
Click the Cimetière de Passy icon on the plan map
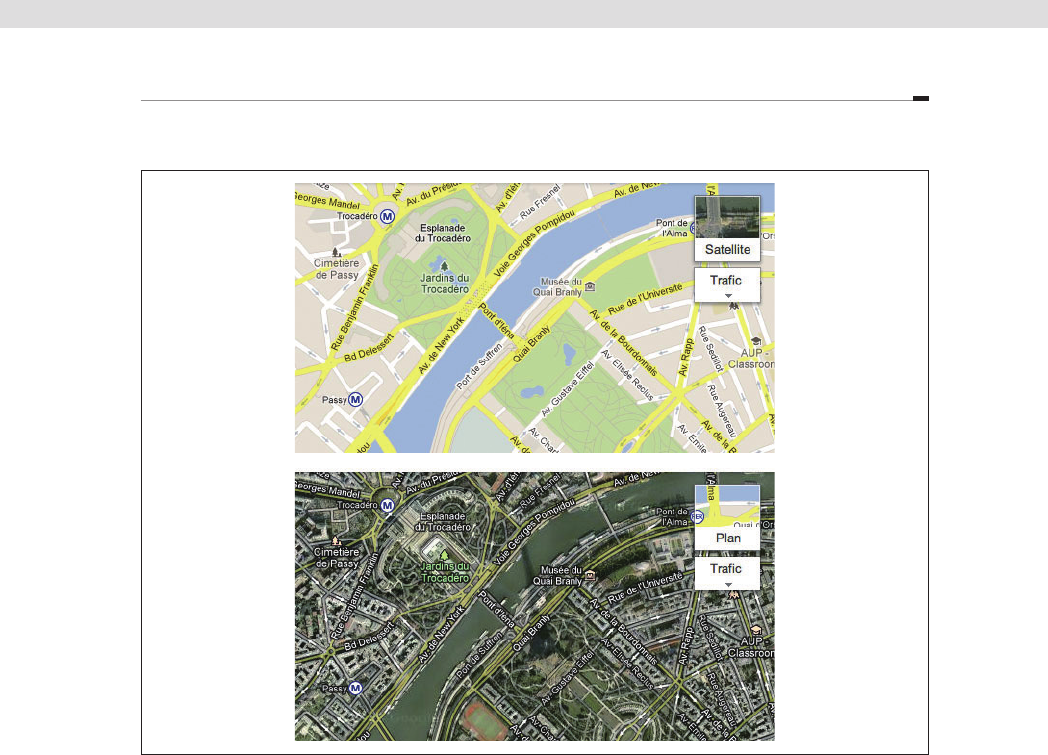click(x=337, y=253)
